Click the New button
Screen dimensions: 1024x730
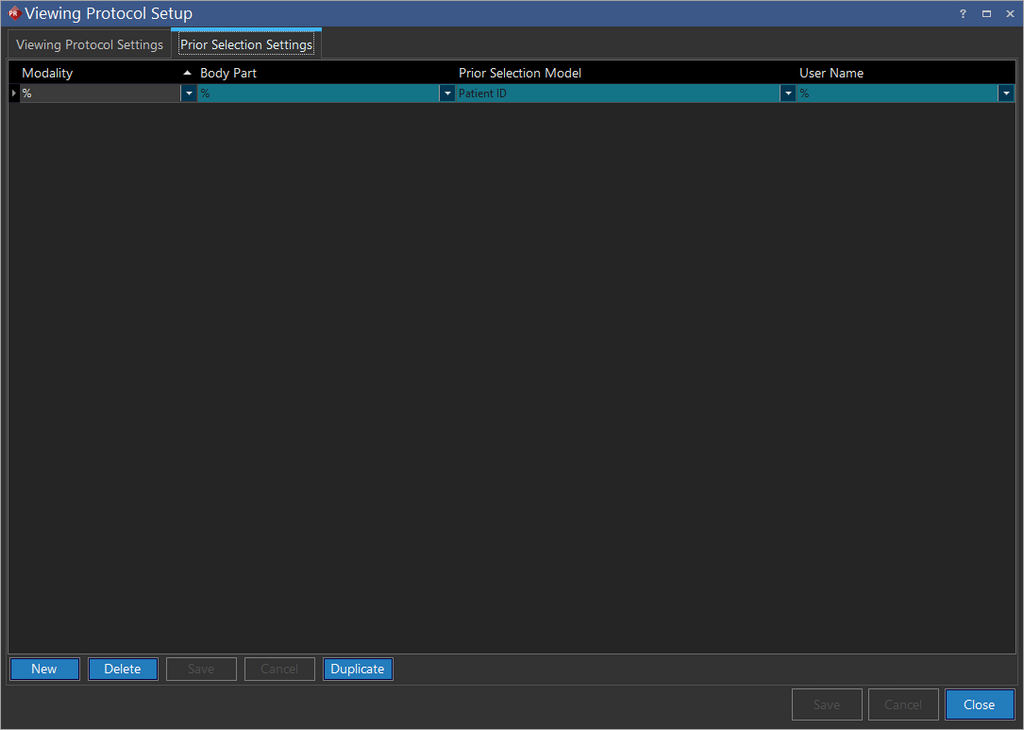pyautogui.click(x=44, y=669)
